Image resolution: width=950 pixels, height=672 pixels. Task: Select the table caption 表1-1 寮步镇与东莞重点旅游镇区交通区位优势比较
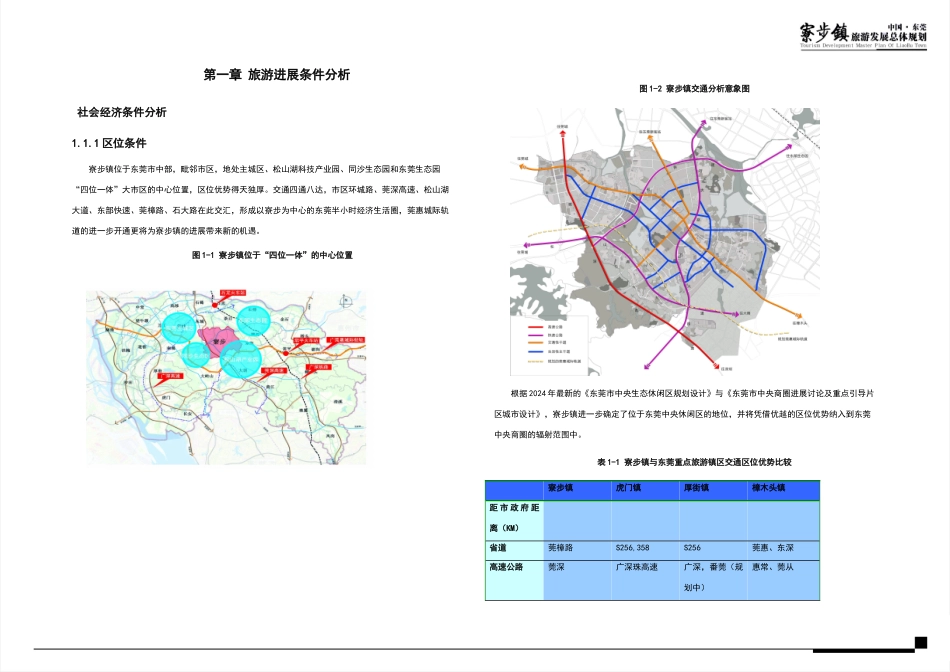pyautogui.click(x=694, y=462)
